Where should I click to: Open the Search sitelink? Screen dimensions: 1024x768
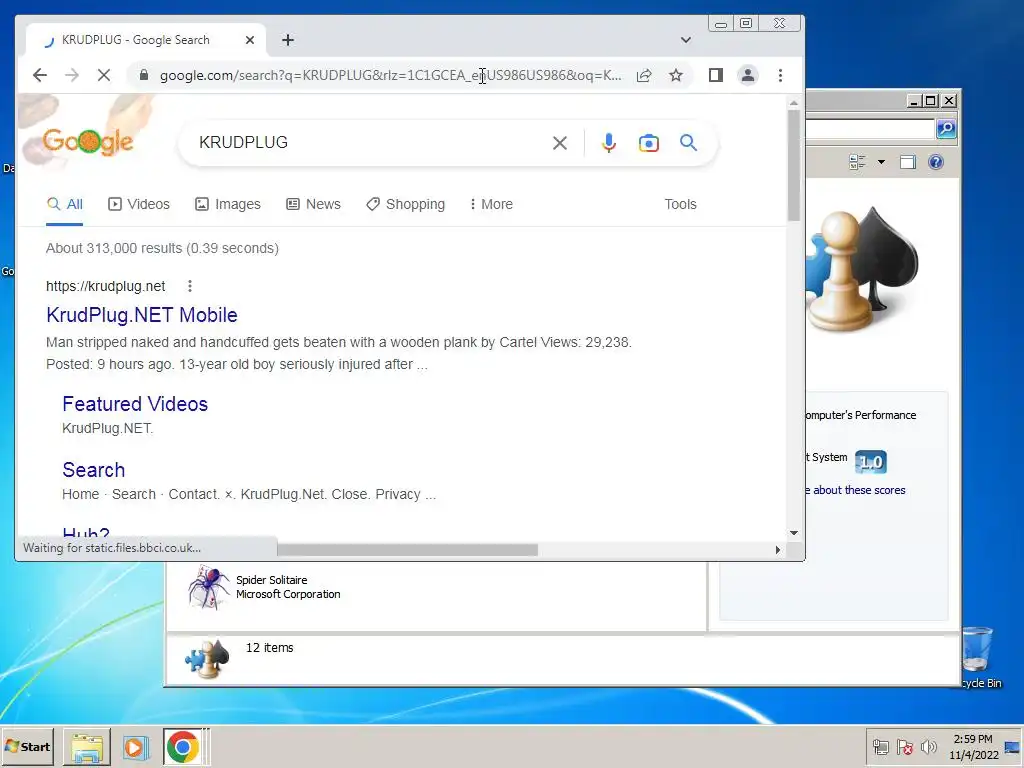[93, 470]
